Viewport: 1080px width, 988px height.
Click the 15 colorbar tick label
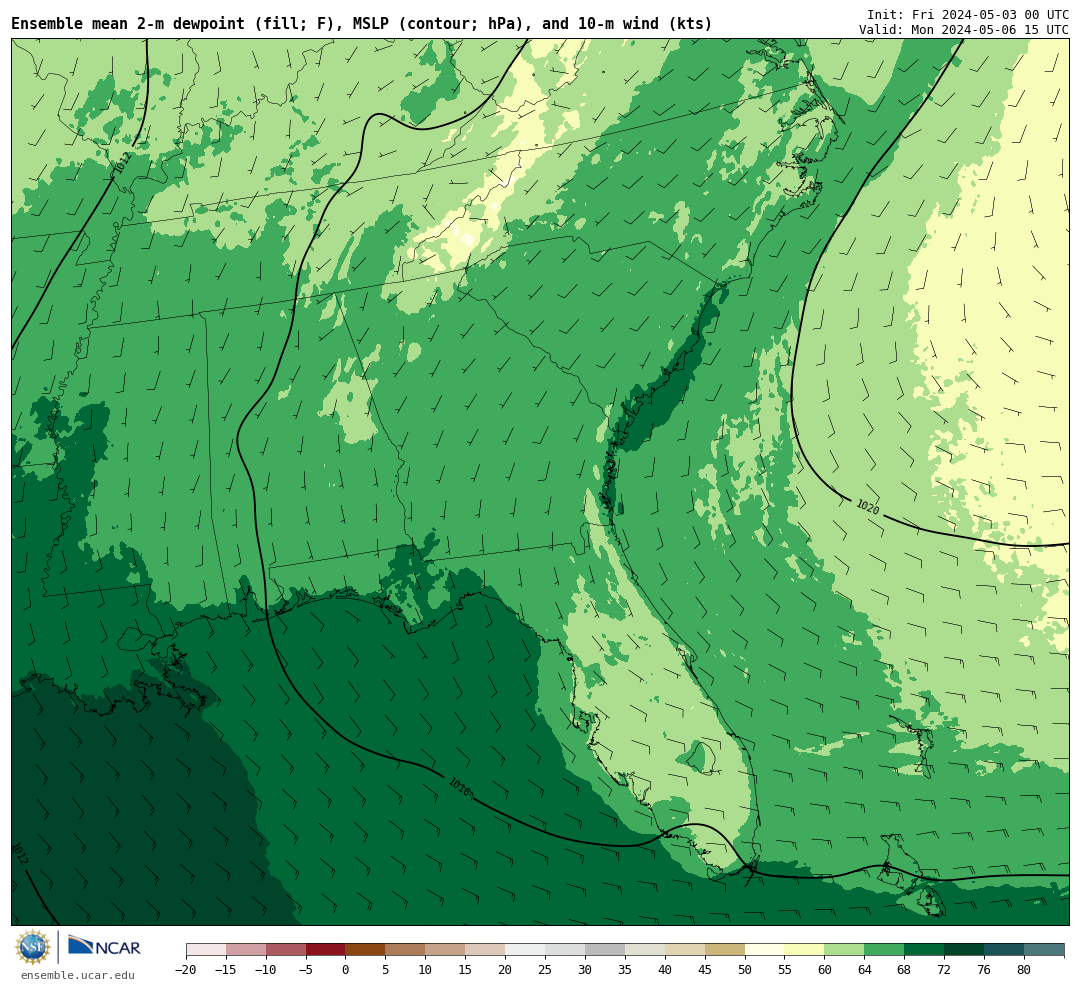coord(466,970)
